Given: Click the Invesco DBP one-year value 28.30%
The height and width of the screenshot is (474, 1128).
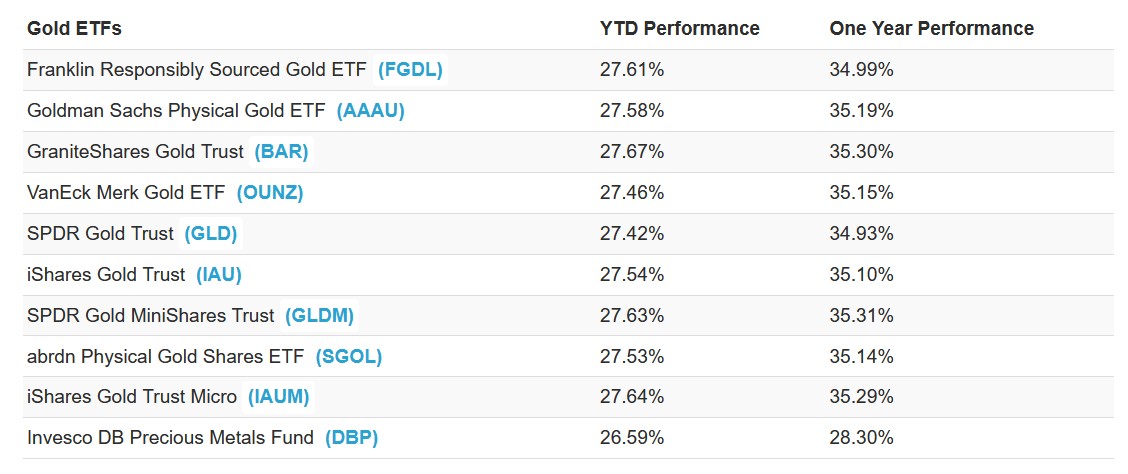Looking at the screenshot, I should [861, 438].
